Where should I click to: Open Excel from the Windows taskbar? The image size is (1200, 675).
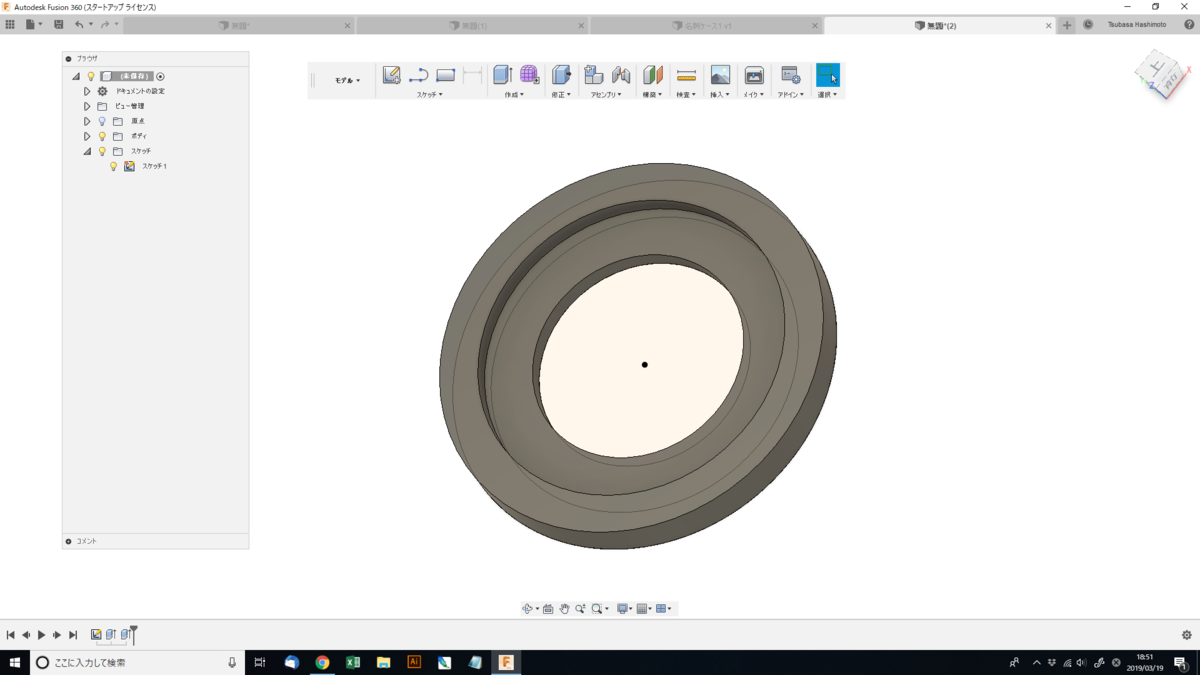pos(353,662)
